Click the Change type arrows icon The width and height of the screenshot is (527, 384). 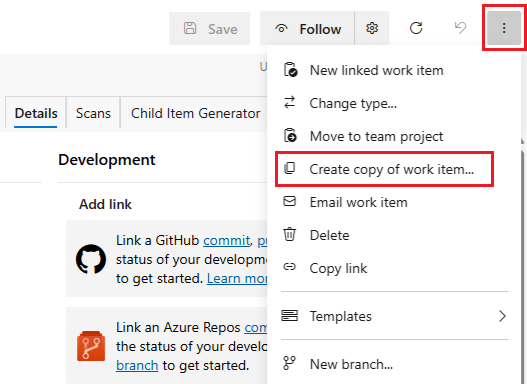290,102
